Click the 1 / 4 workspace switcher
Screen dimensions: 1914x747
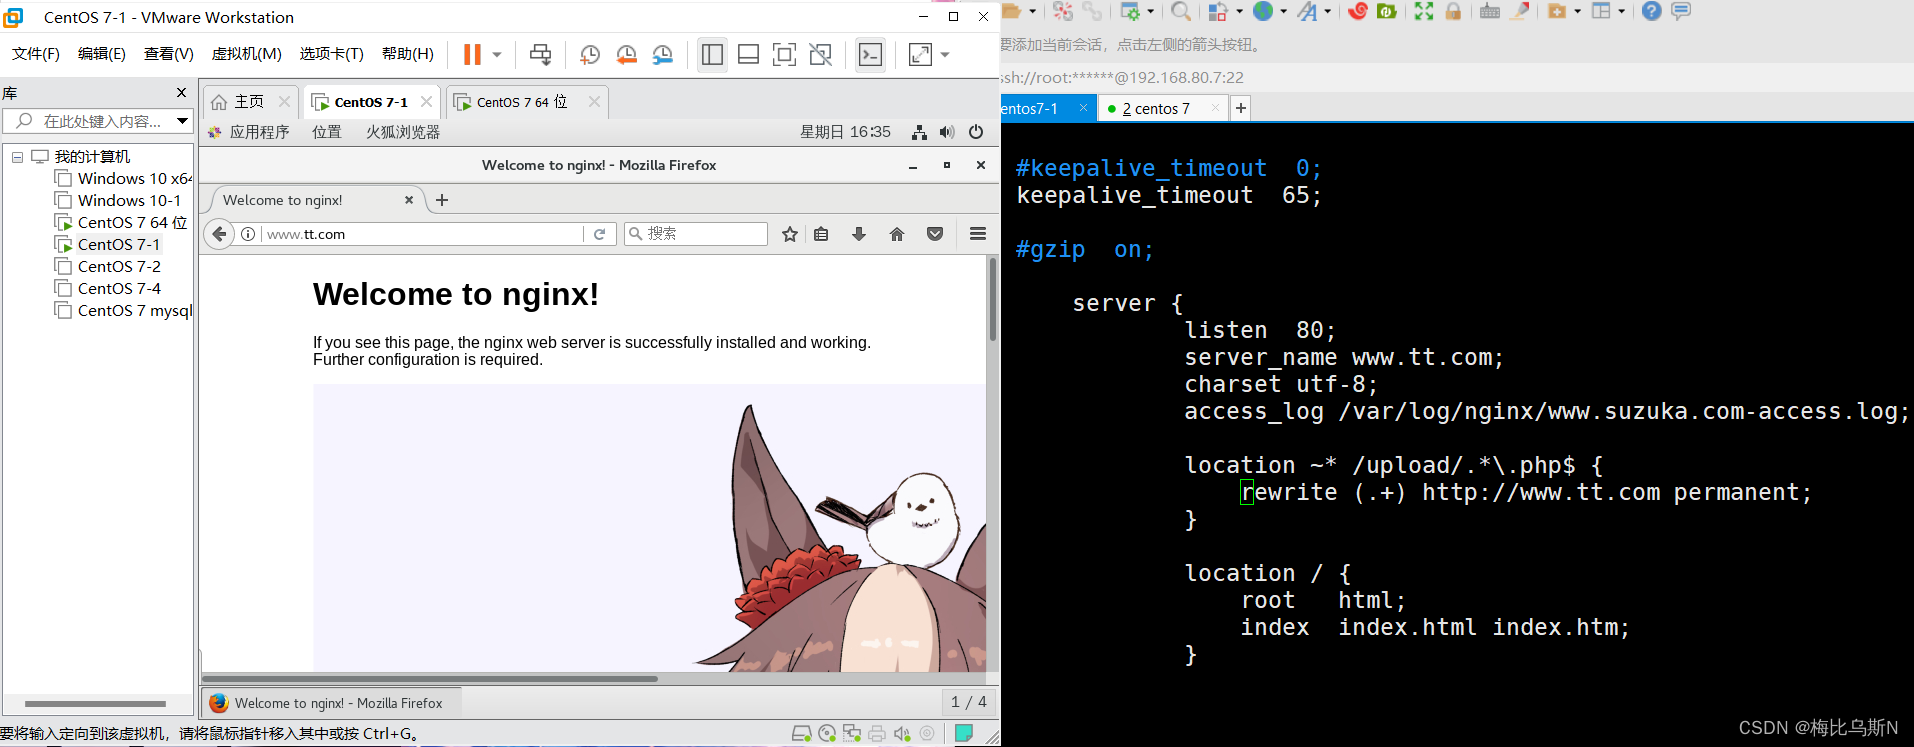point(968,702)
